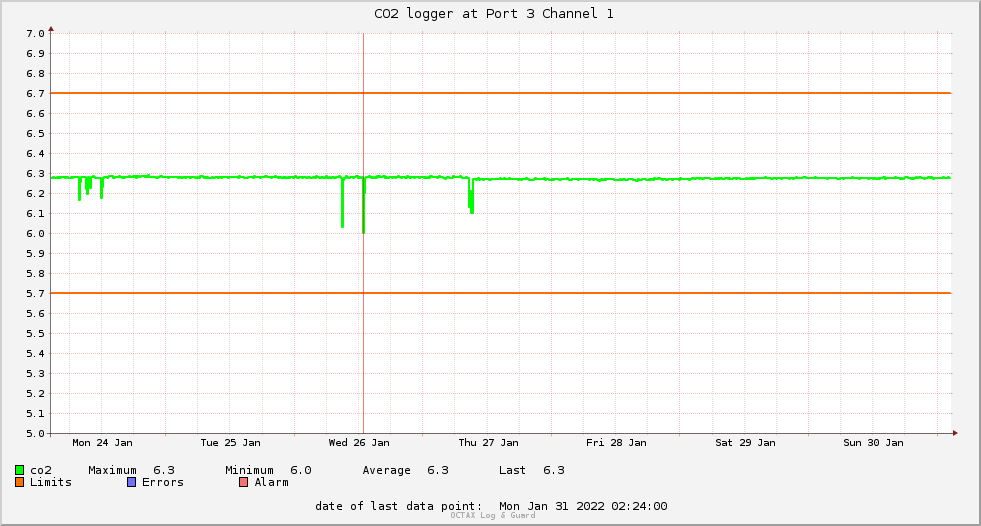Click the orange Limits legend swatch
This screenshot has width=981, height=526.
19,482
